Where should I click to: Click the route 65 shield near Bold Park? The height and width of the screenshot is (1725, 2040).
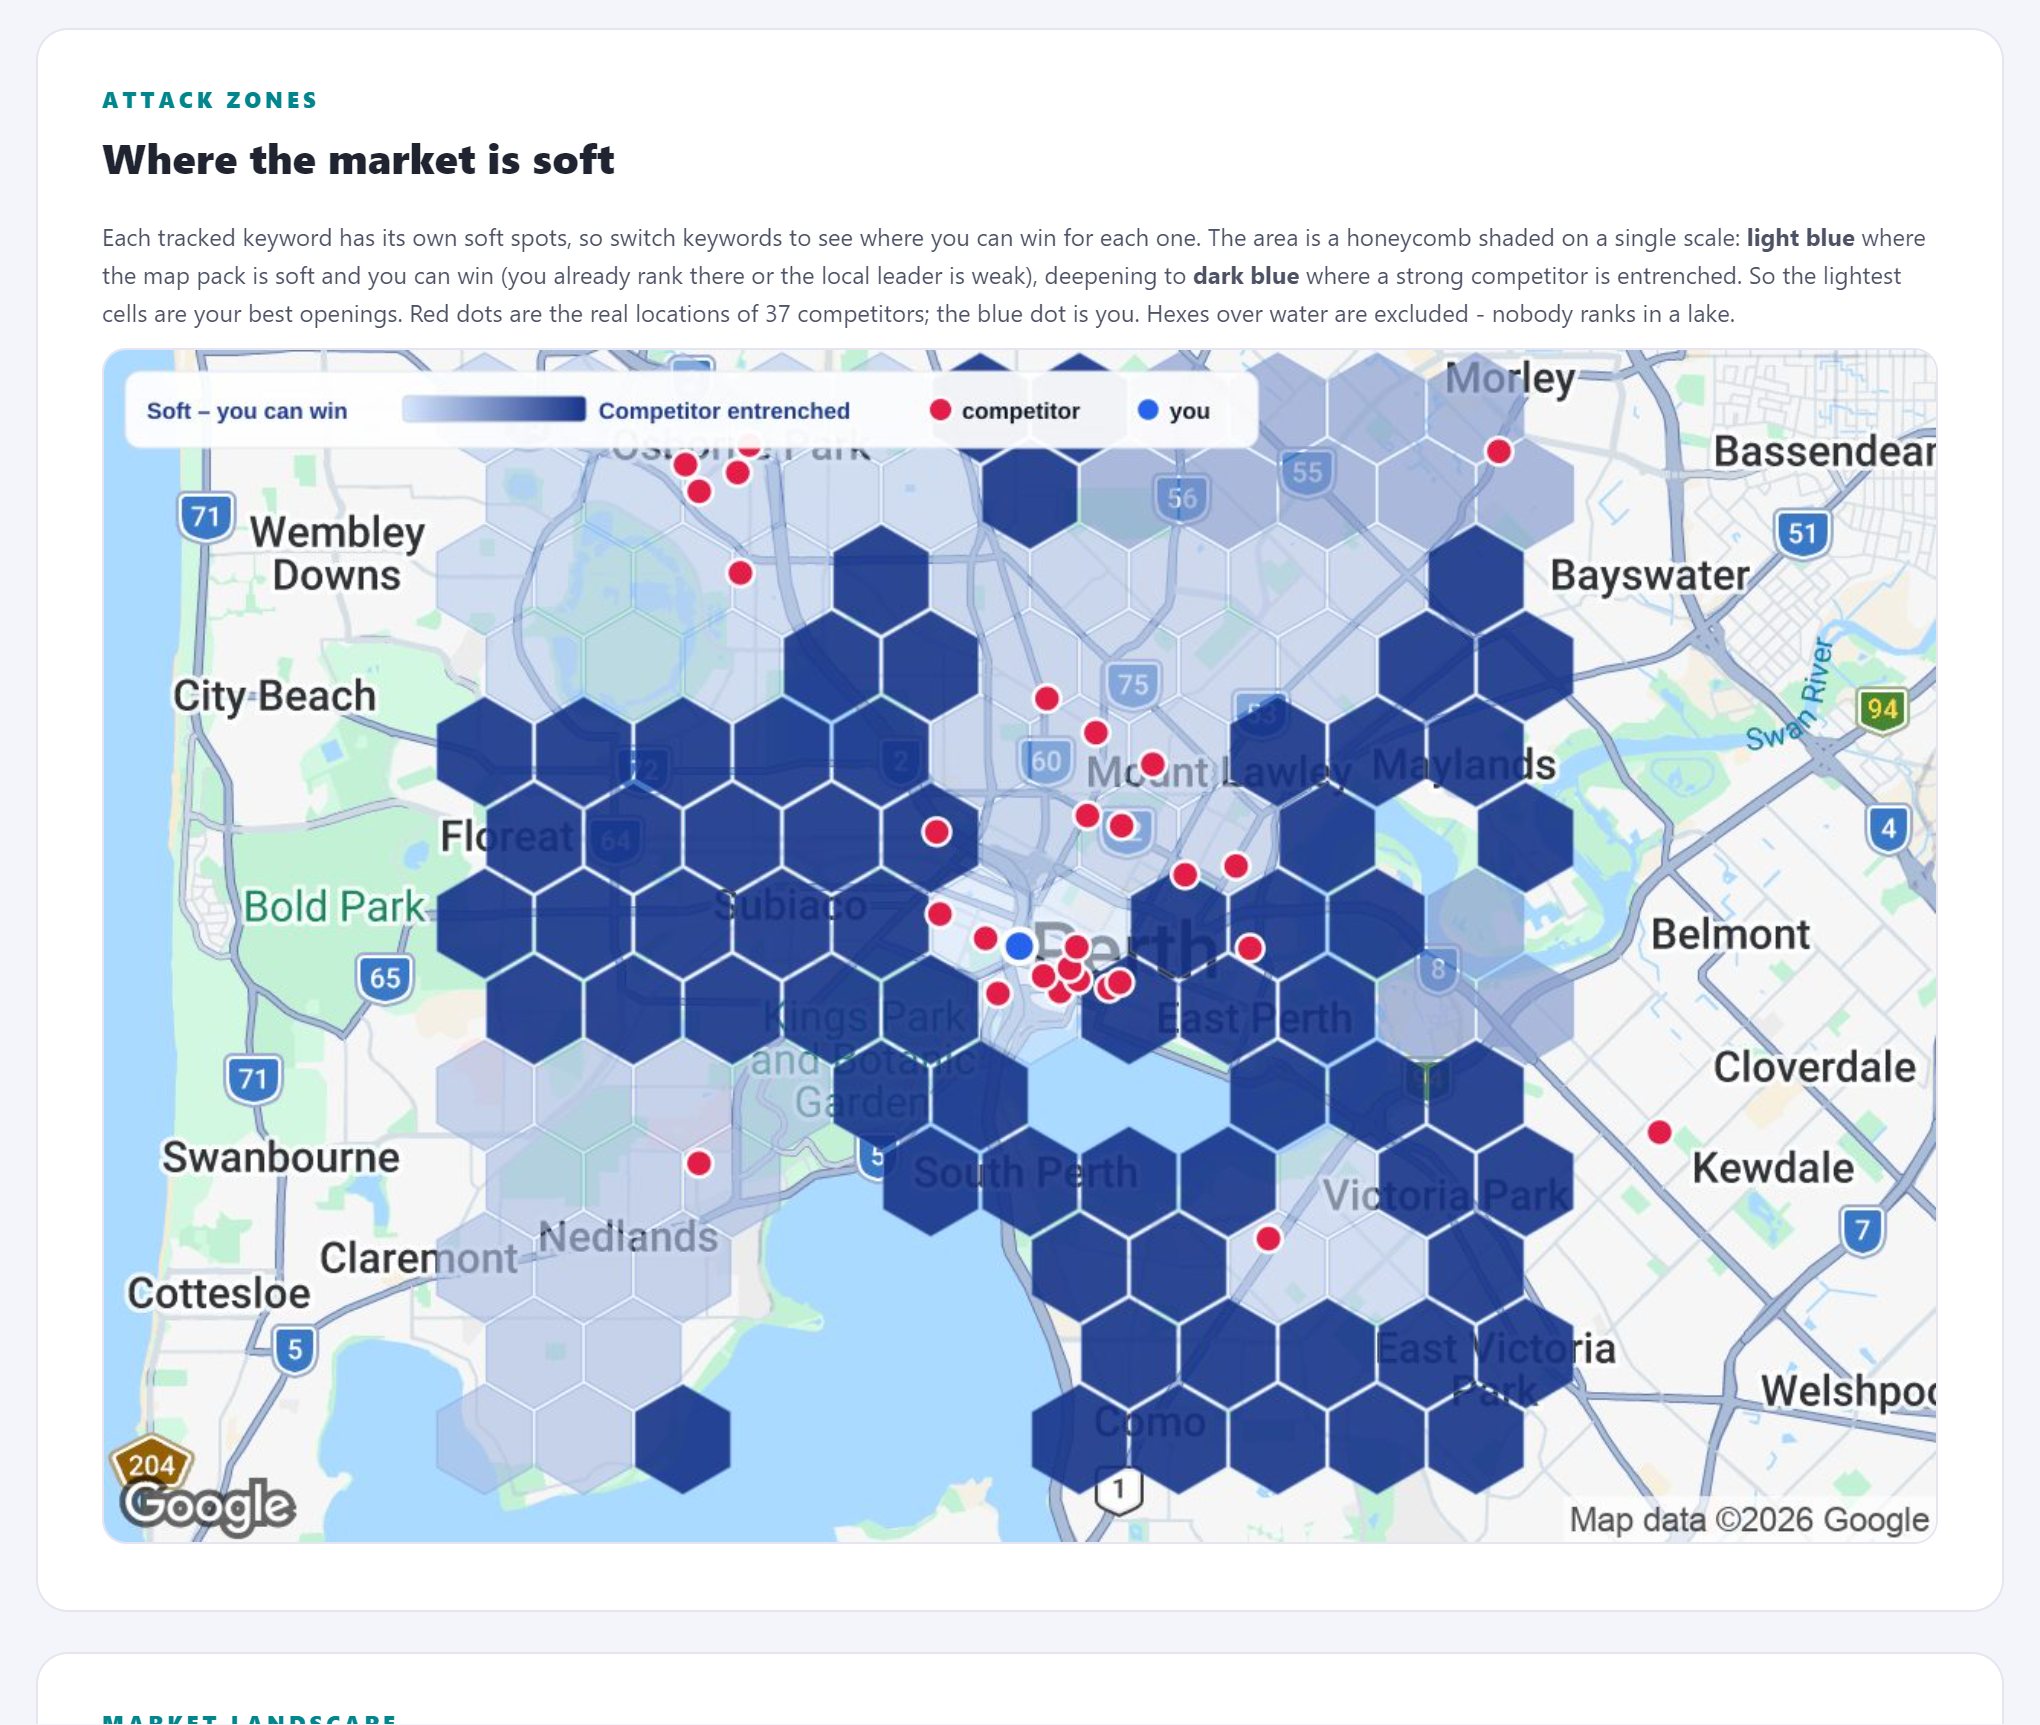click(x=384, y=978)
